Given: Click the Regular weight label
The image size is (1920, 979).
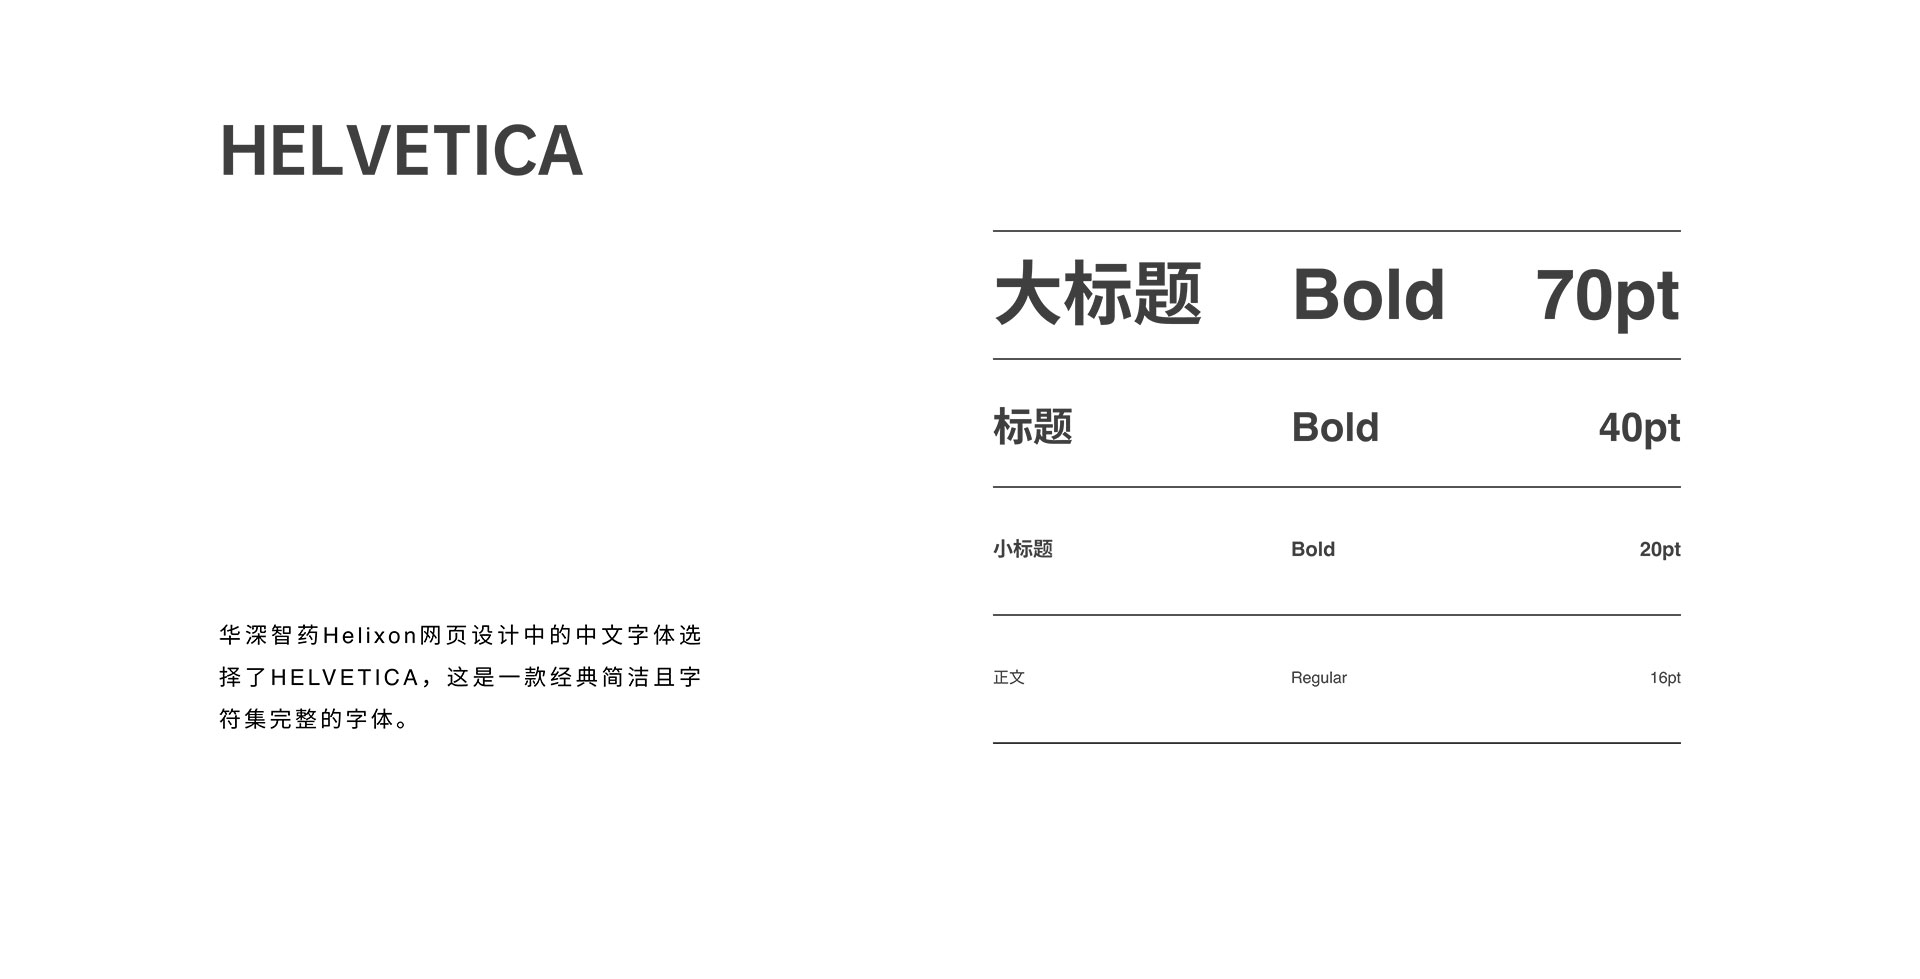Looking at the screenshot, I should point(1319,677).
